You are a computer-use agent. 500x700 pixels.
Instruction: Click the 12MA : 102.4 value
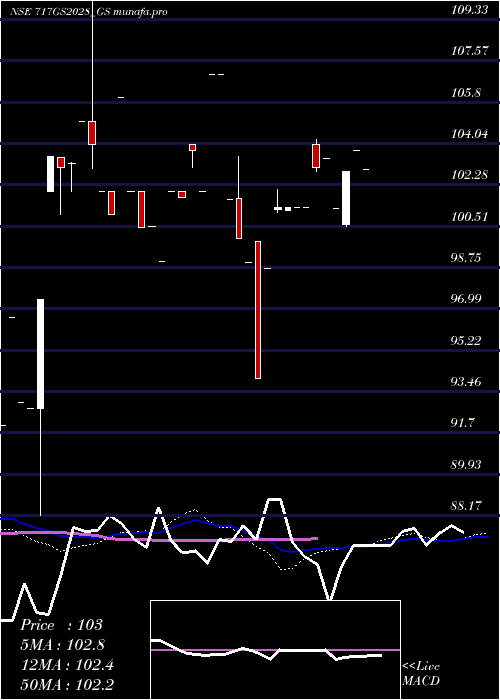[x=67, y=665]
